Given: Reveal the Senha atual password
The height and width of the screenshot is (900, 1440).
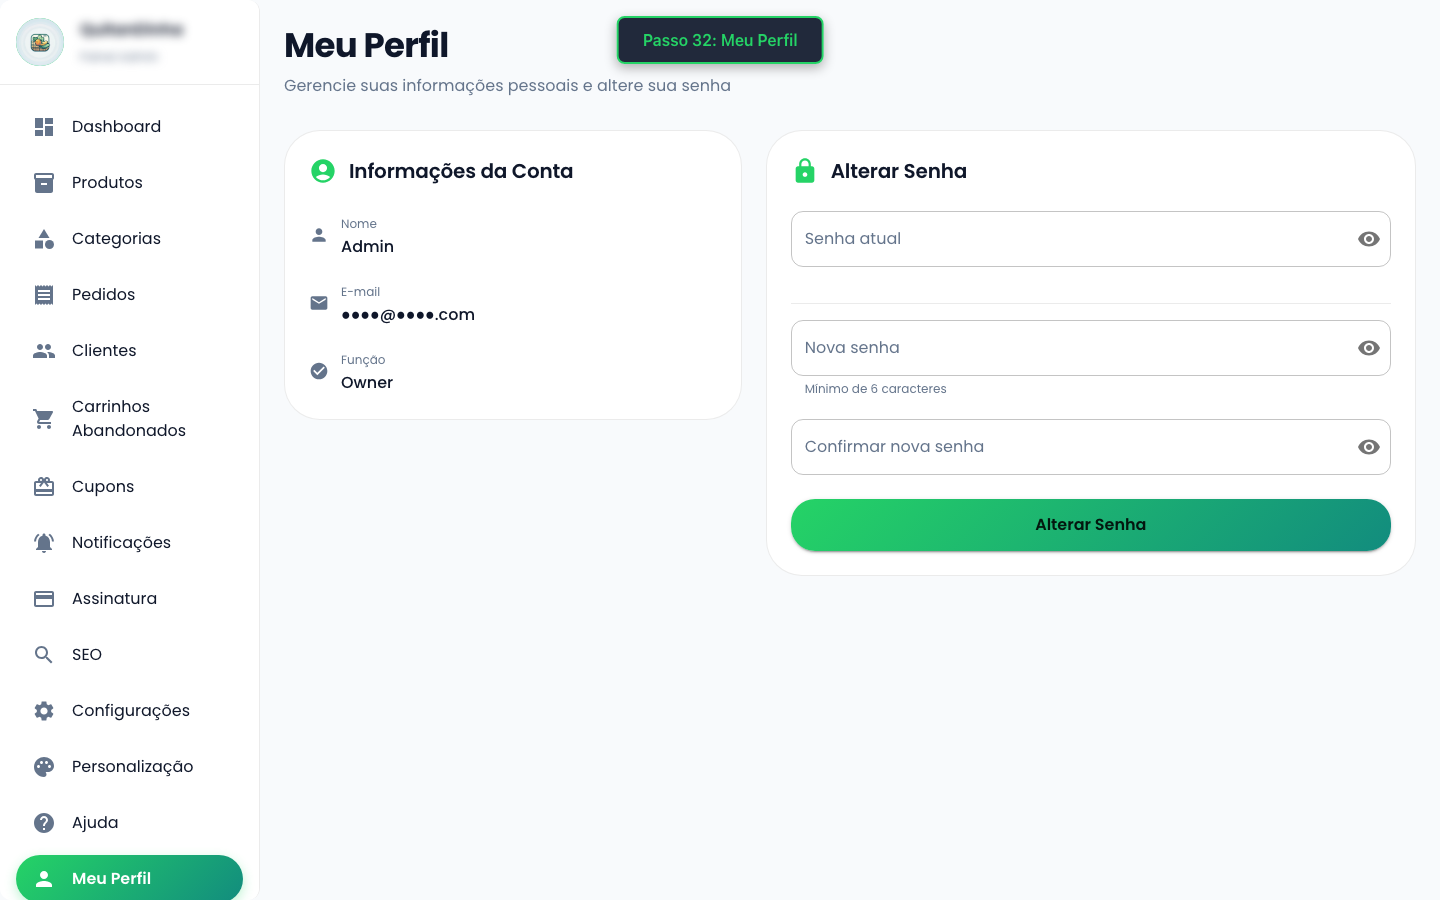Looking at the screenshot, I should pos(1368,239).
